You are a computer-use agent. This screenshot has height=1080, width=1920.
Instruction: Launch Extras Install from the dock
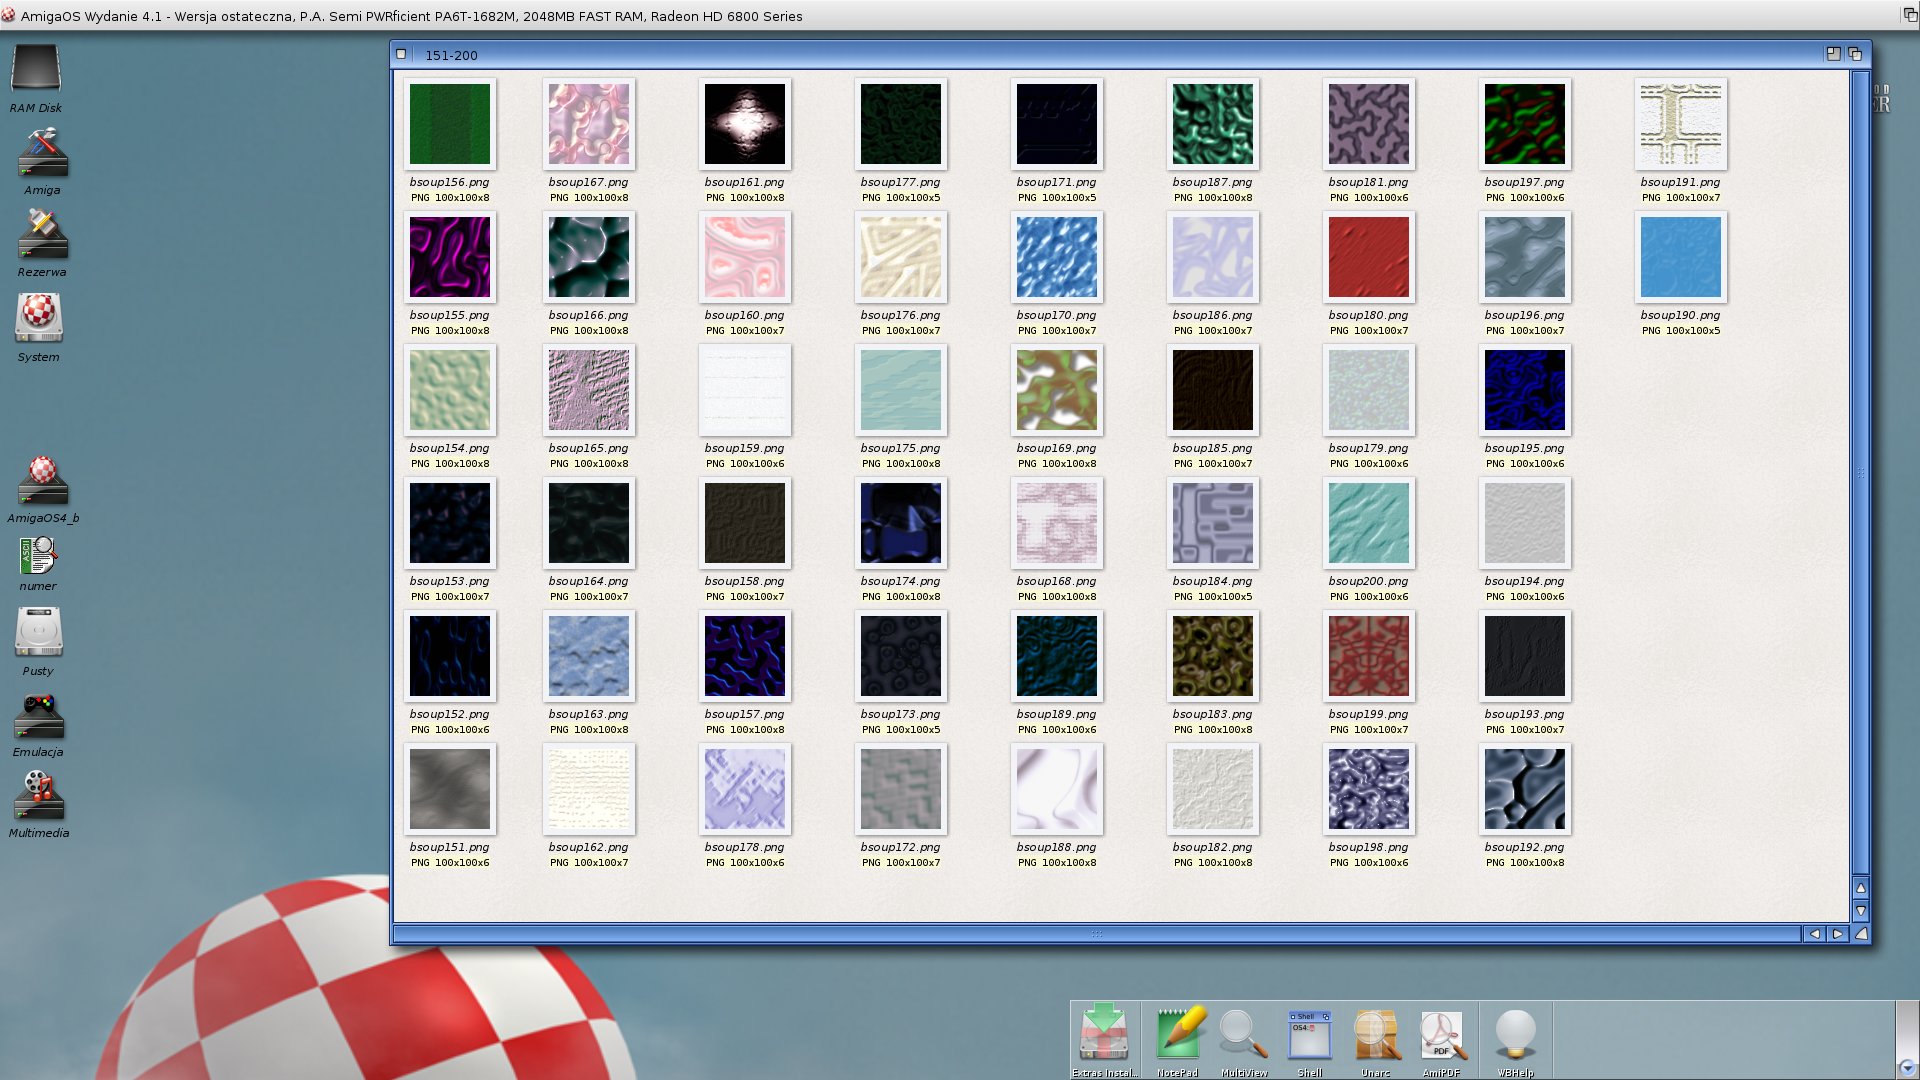coord(1104,1032)
